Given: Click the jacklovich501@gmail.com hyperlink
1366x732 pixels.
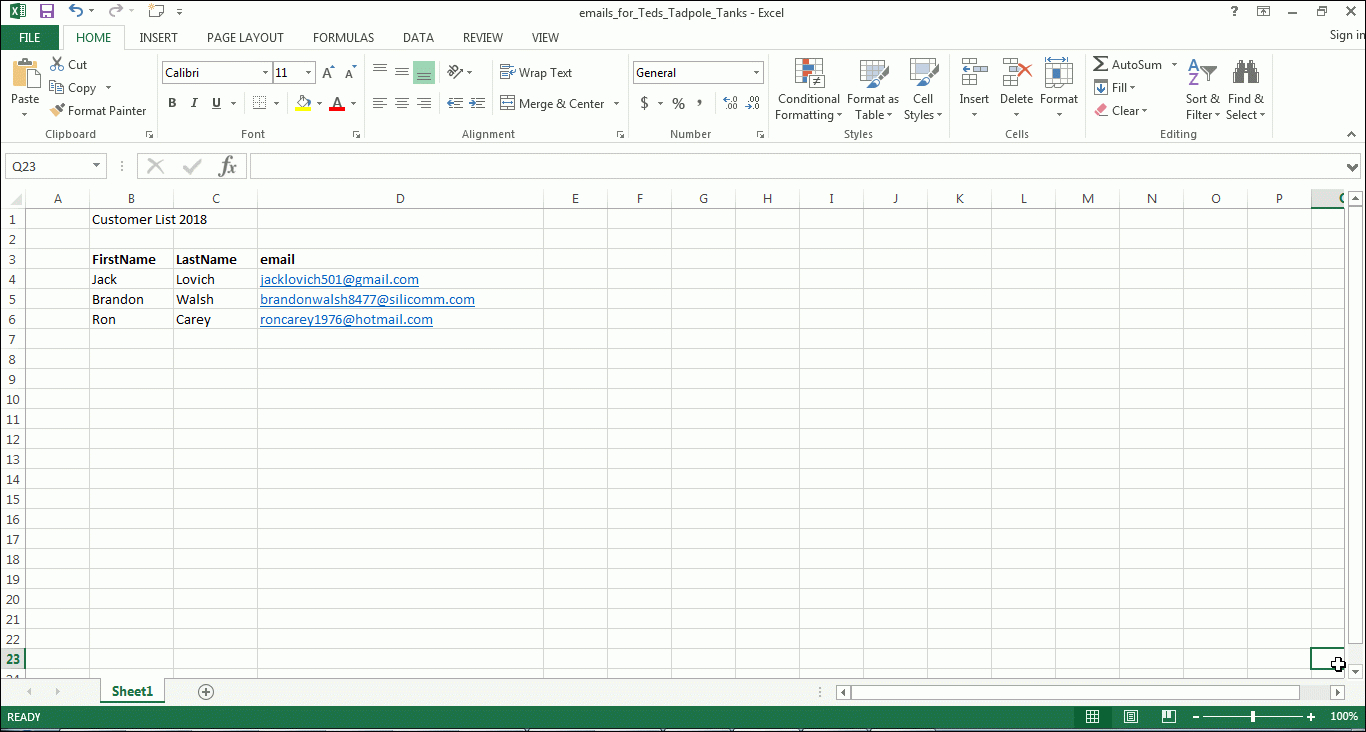Looking at the screenshot, I should [x=339, y=279].
